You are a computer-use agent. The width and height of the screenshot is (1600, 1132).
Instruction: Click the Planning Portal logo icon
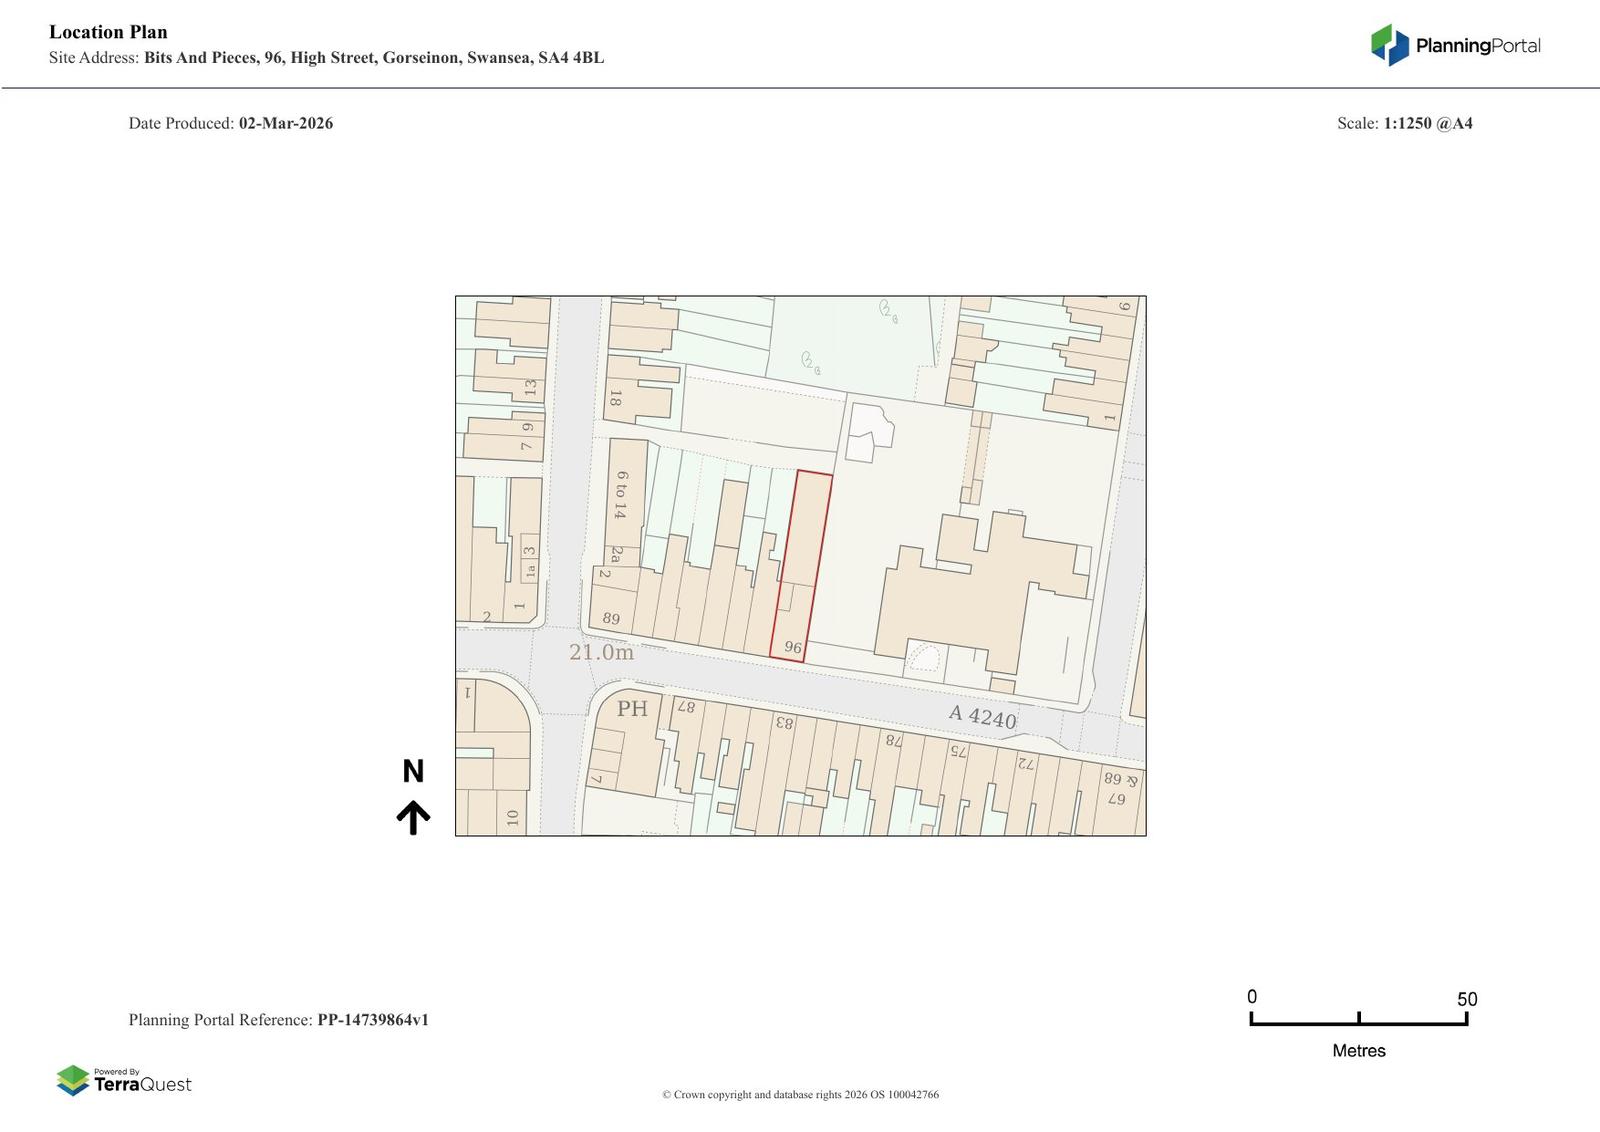(1389, 45)
